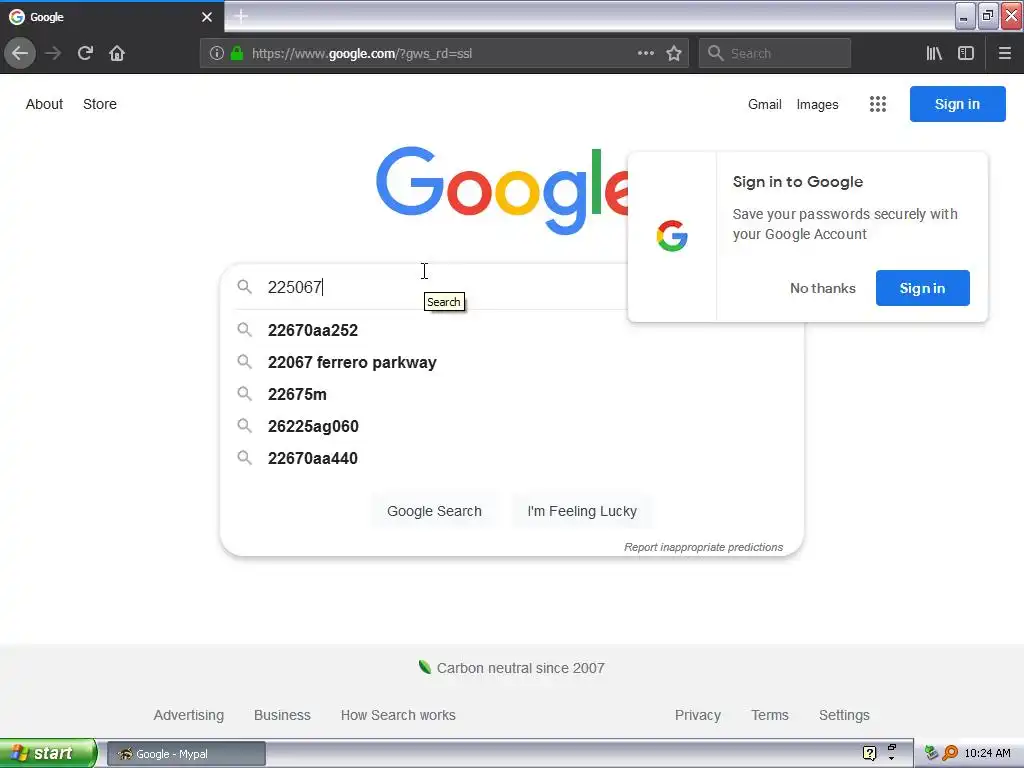This screenshot has height=768, width=1024.
Task: Click the magnifier icon in Google search box
Action: [244, 287]
